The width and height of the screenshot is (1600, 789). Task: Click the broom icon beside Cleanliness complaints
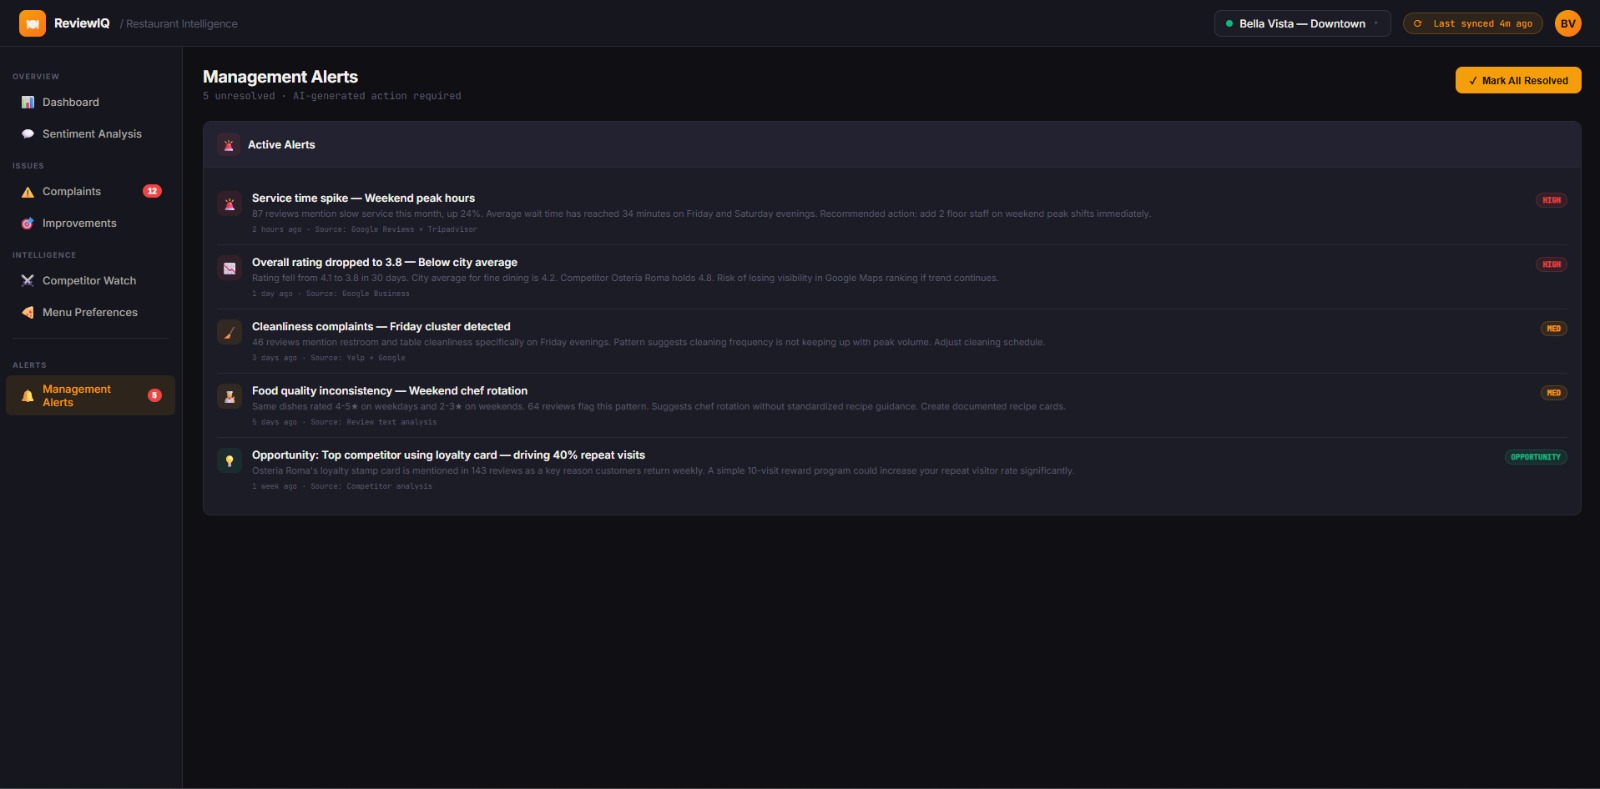pos(230,332)
